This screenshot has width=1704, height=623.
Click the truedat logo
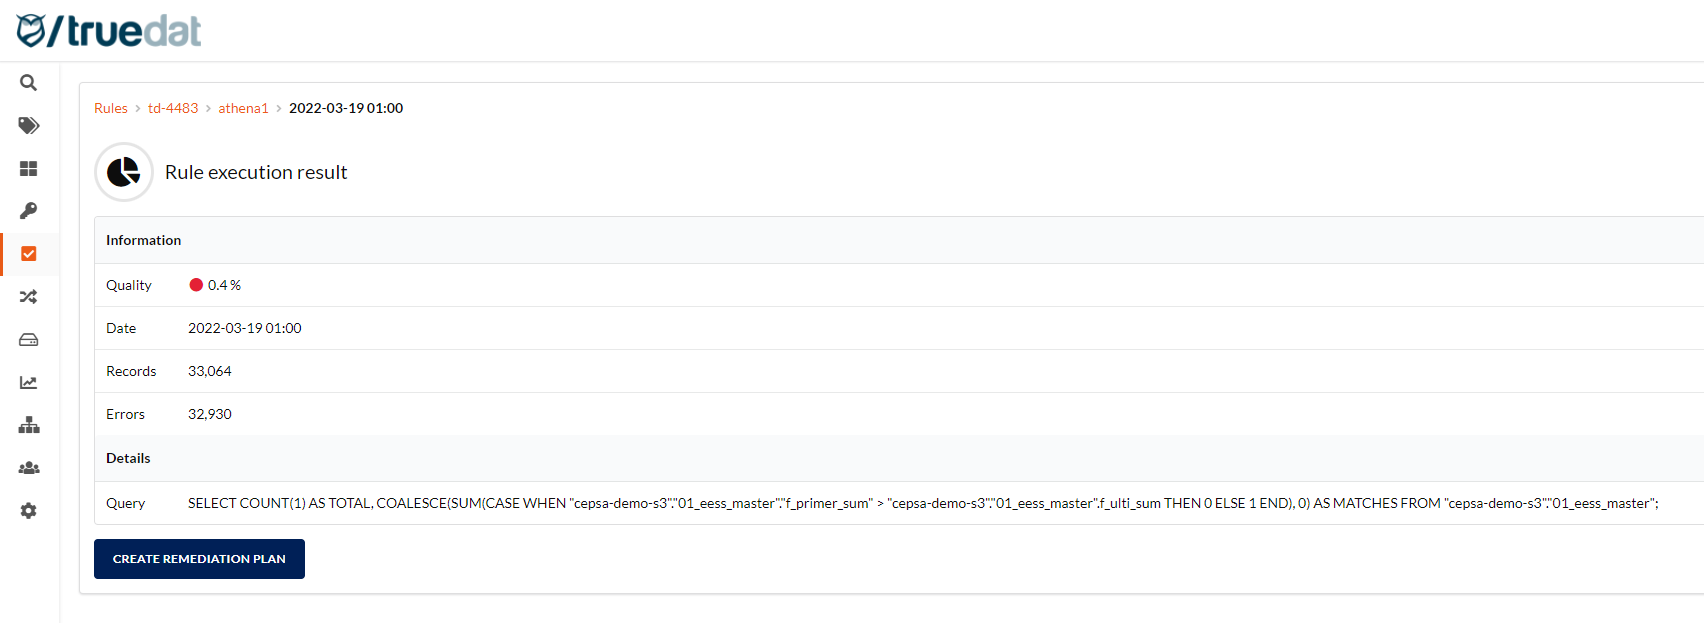(x=109, y=31)
